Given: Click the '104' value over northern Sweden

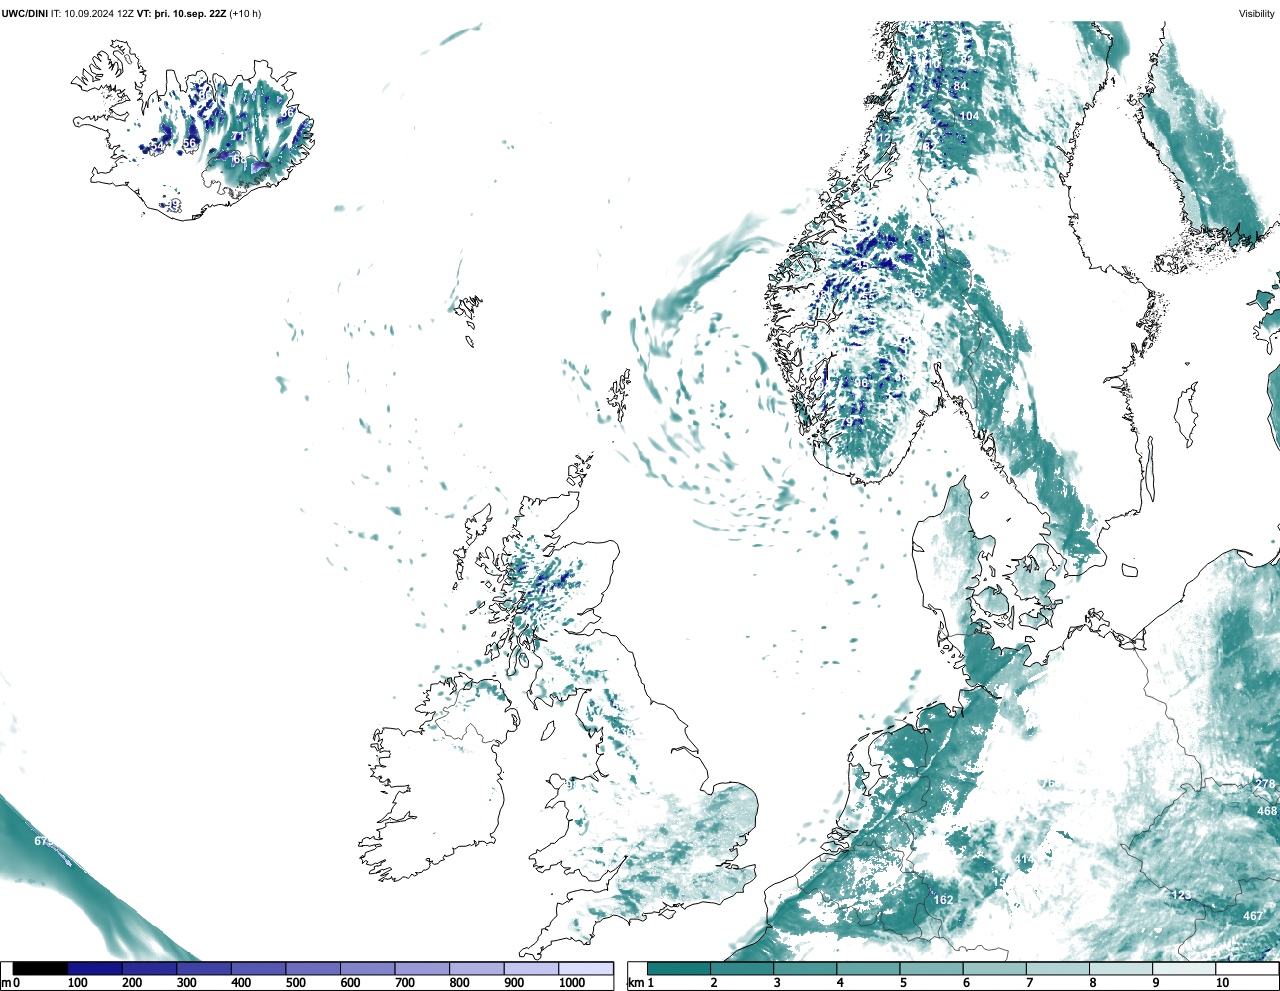Looking at the screenshot, I should (969, 116).
